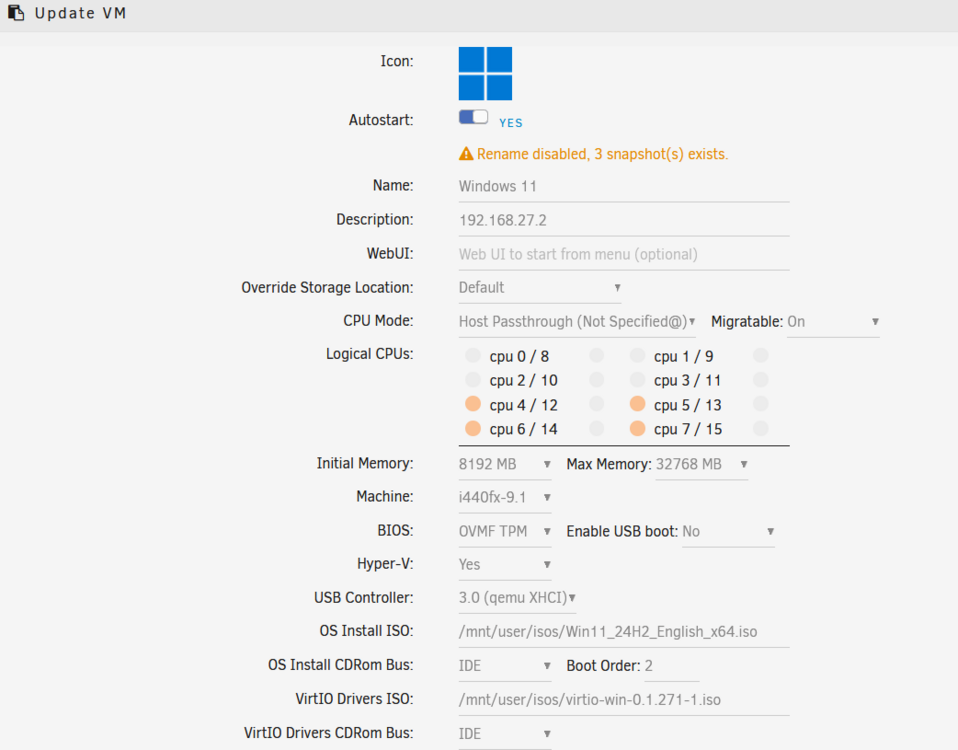Viewport: 958px width, 750px height.
Task: Toggle cpu 2 checkbox
Action: [x=473, y=380]
